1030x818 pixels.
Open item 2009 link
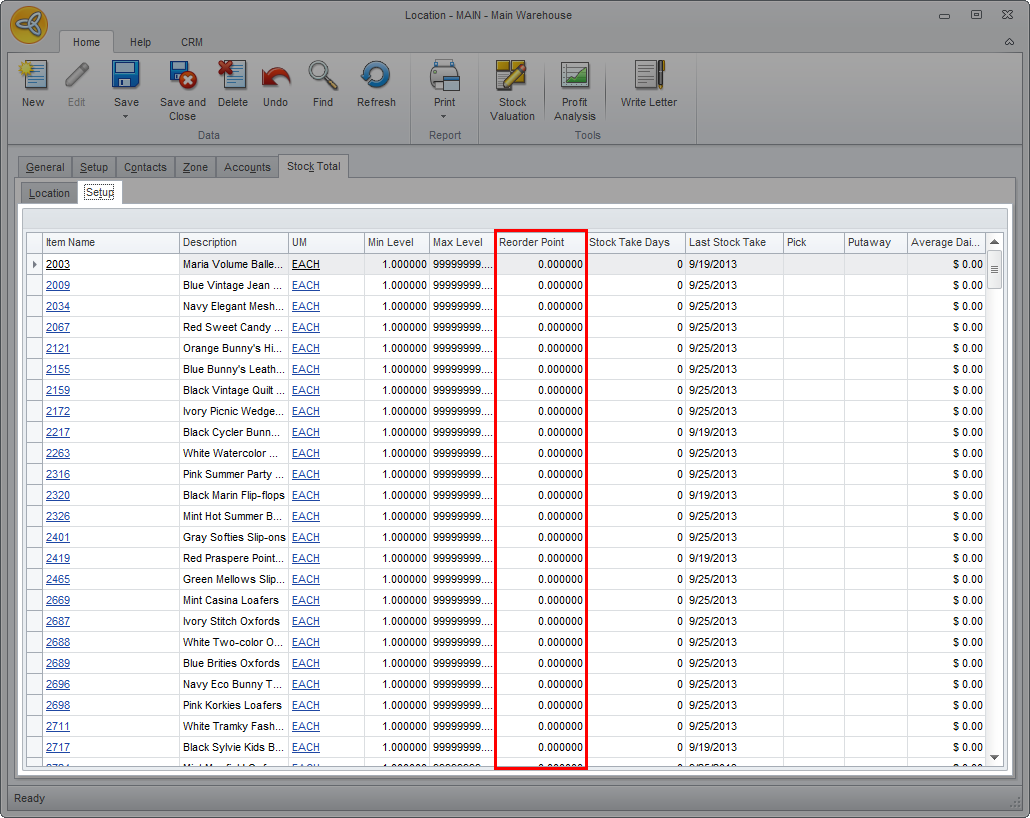point(58,285)
